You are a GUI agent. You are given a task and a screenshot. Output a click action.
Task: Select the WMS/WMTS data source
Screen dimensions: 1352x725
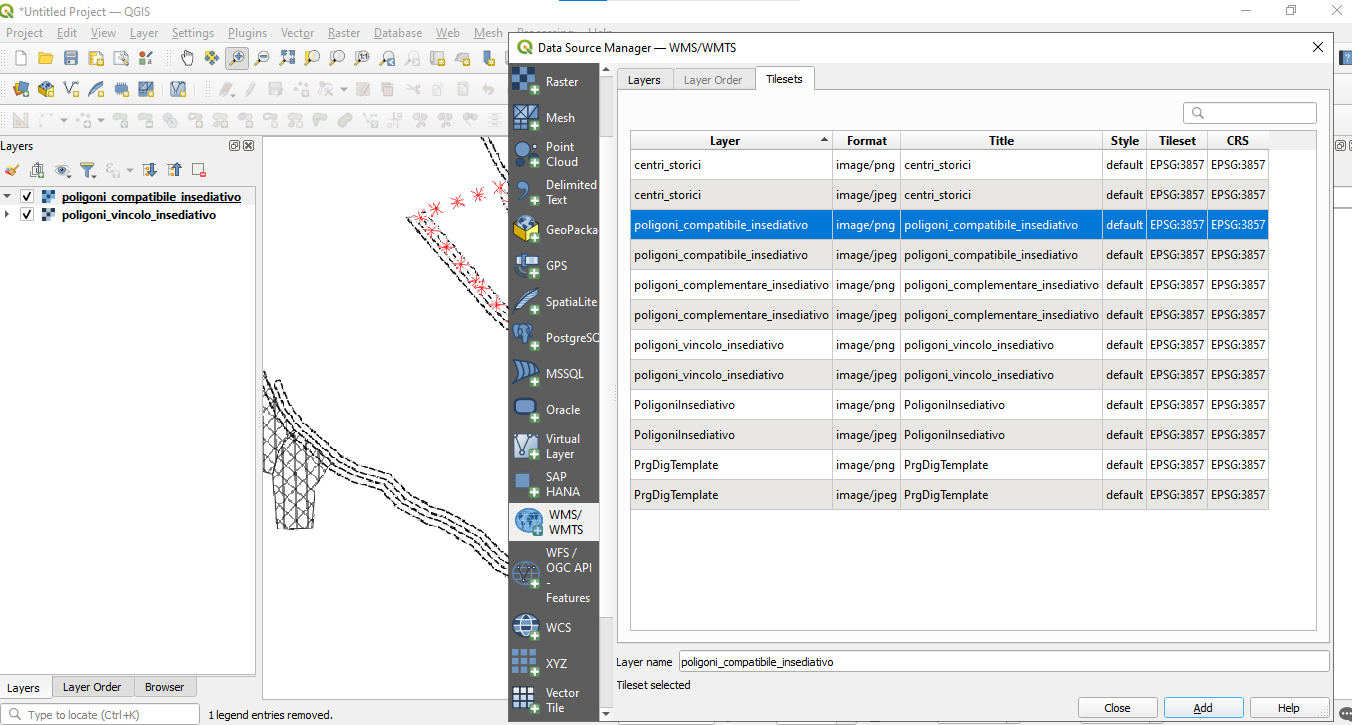pos(554,521)
